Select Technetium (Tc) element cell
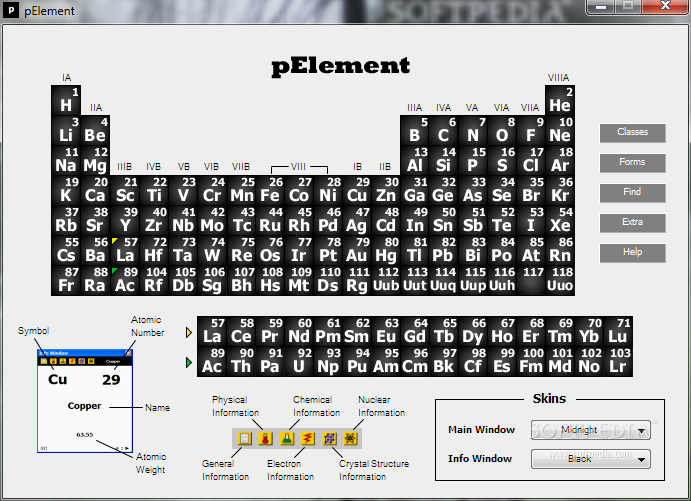Image resolution: width=691 pixels, height=501 pixels. coord(241,220)
